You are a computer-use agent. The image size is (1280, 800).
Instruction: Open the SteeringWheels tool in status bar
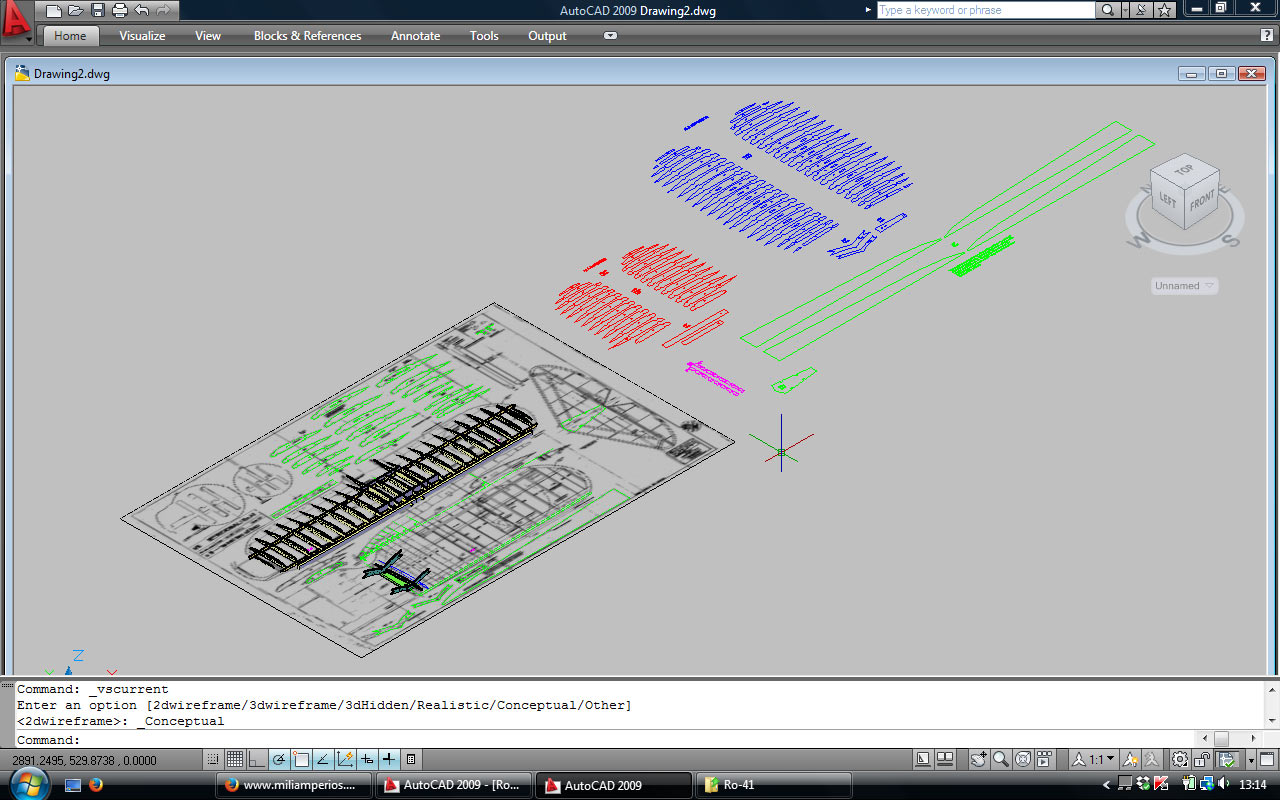(x=1023, y=760)
